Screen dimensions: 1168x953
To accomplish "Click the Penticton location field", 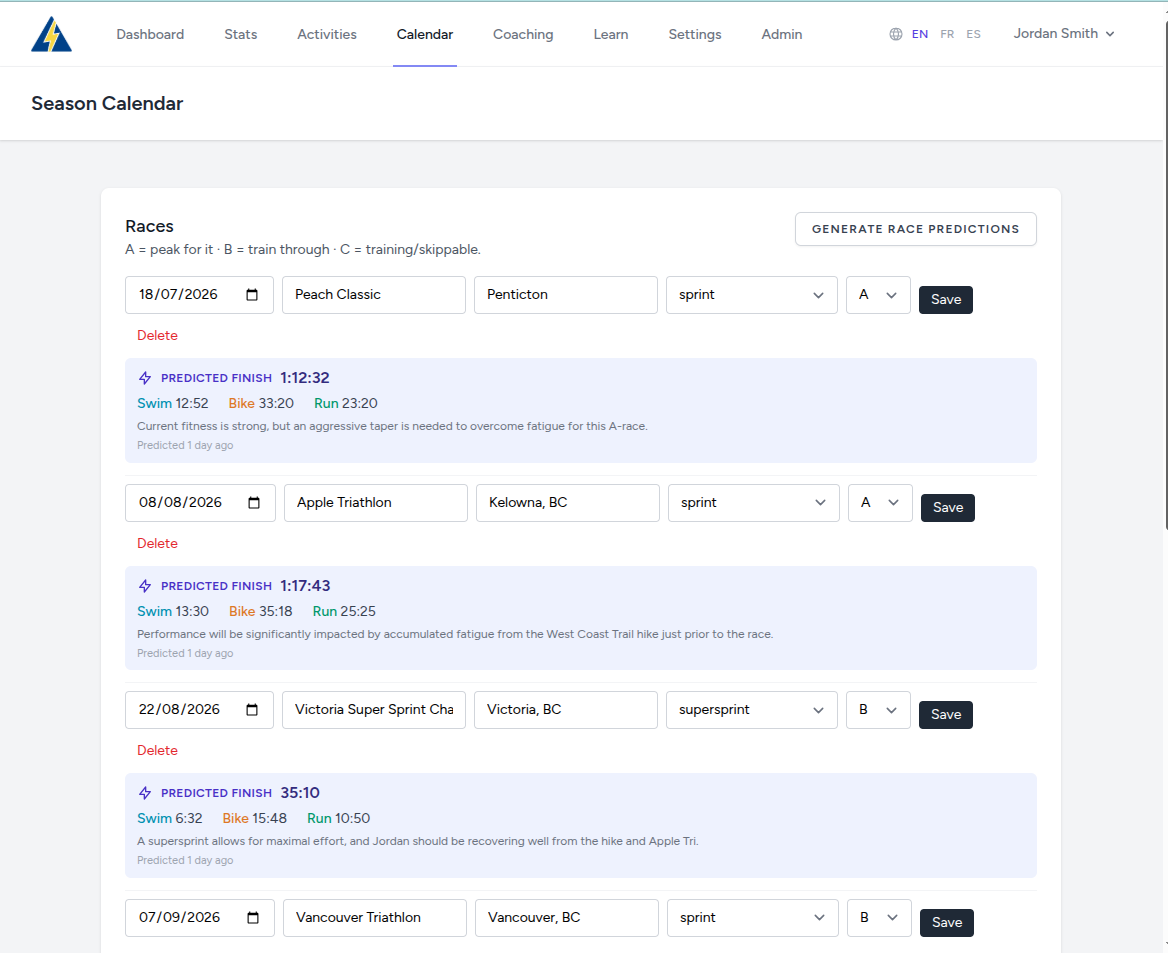I will [565, 295].
